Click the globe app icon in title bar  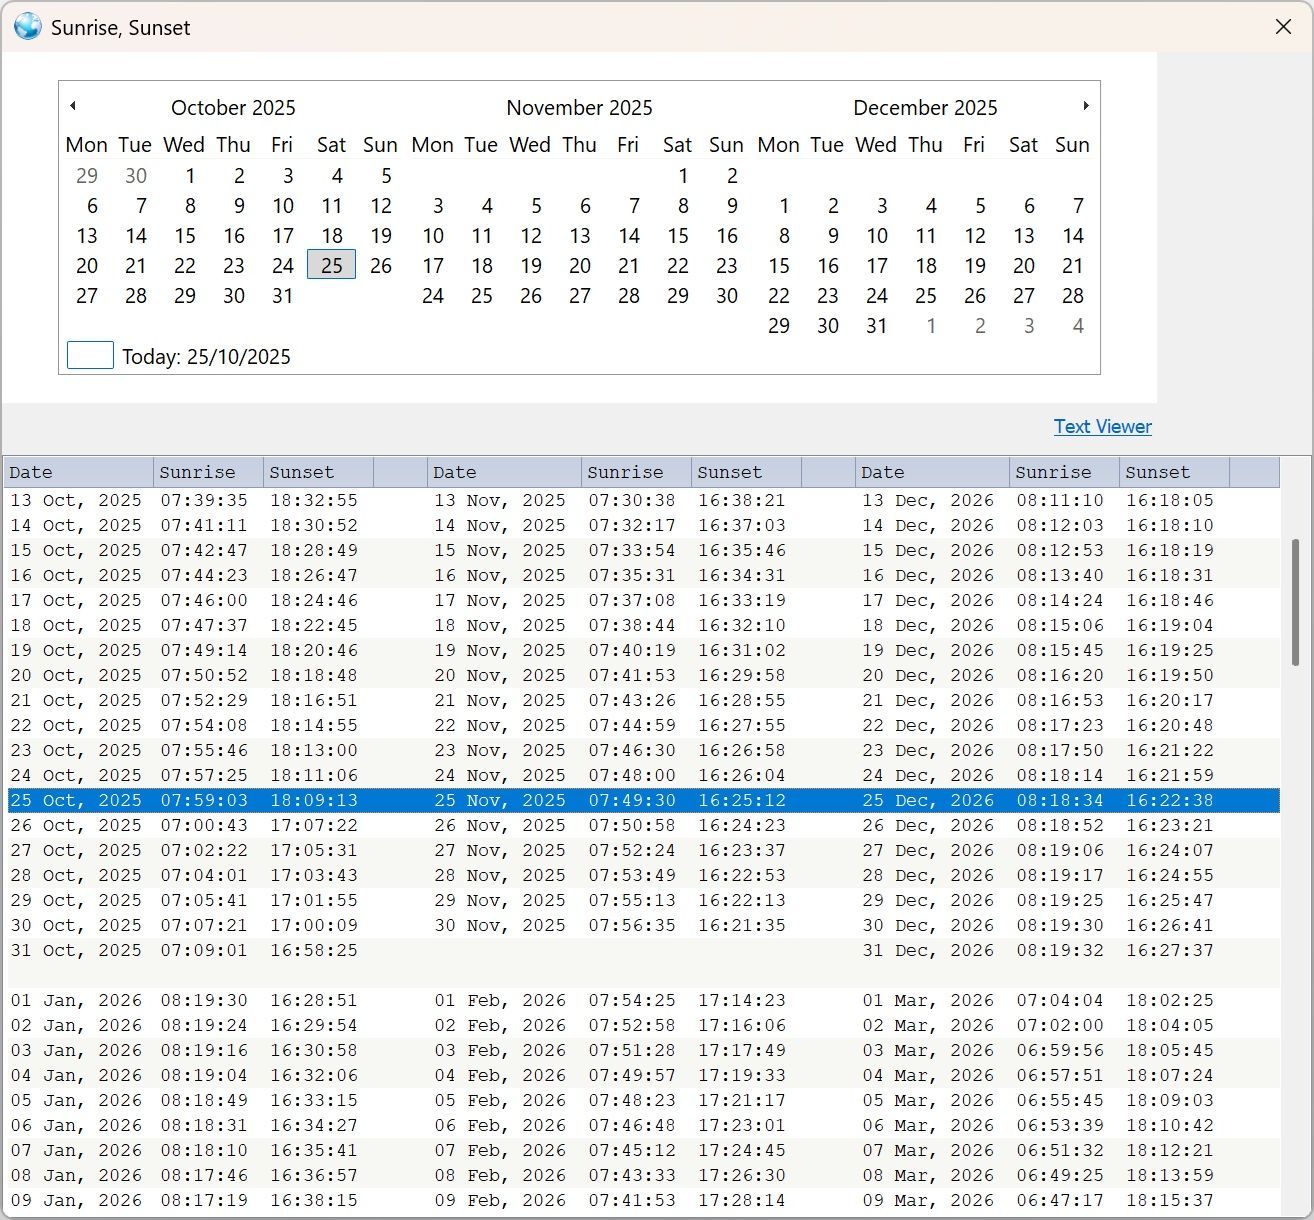[x=27, y=27]
